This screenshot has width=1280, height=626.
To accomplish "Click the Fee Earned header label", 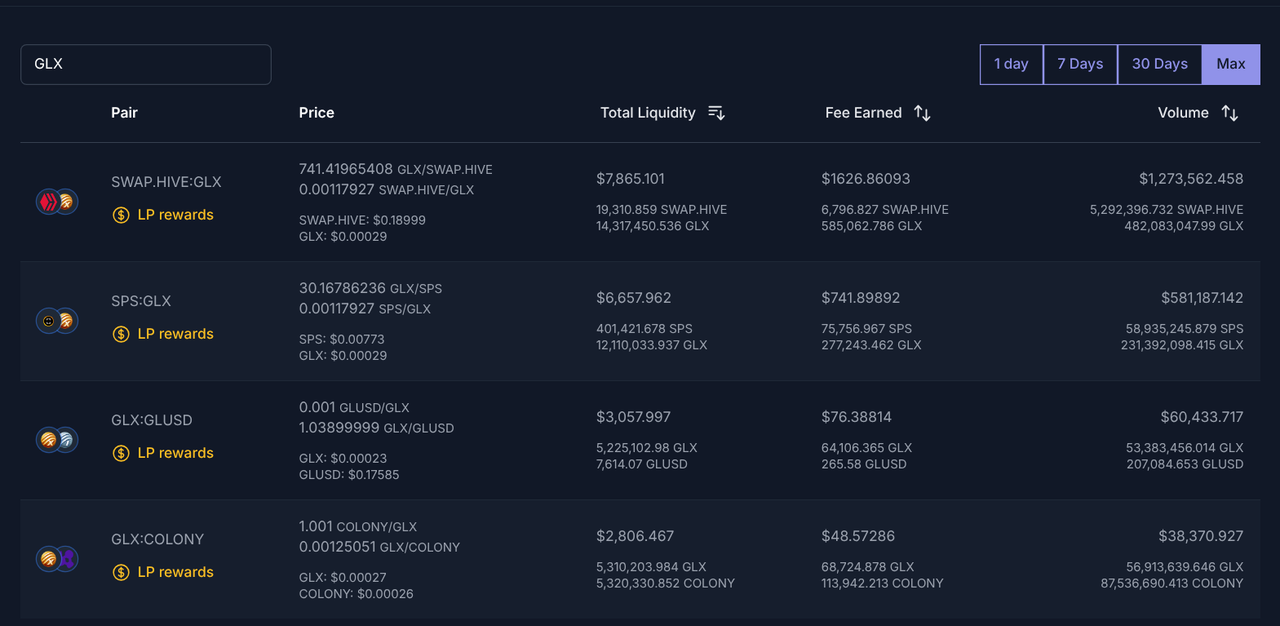I will point(863,113).
